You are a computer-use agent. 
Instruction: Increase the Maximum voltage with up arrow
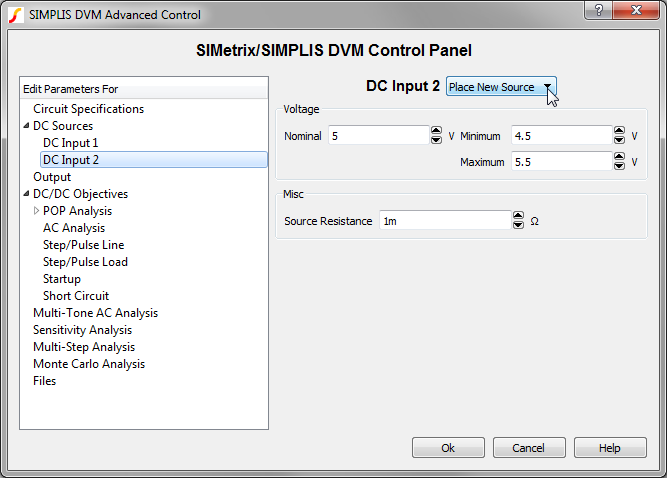620,157
